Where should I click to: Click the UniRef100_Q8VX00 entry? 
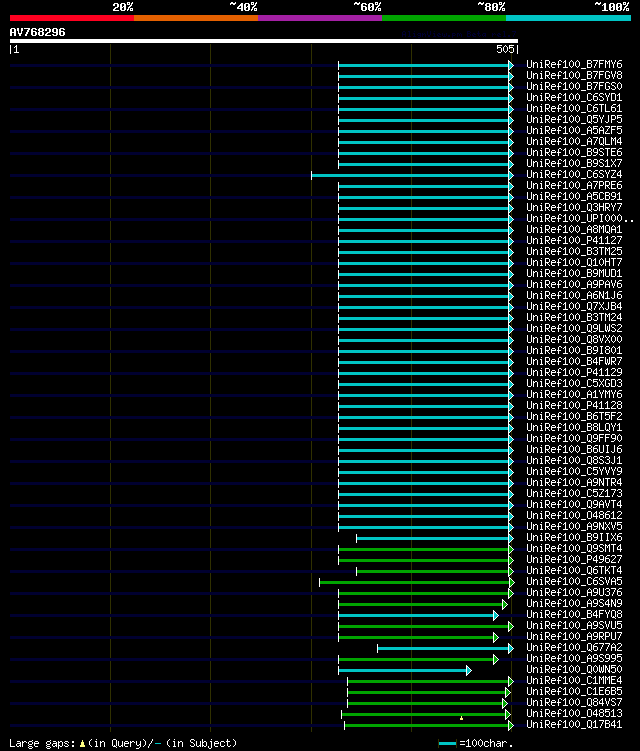point(574,340)
